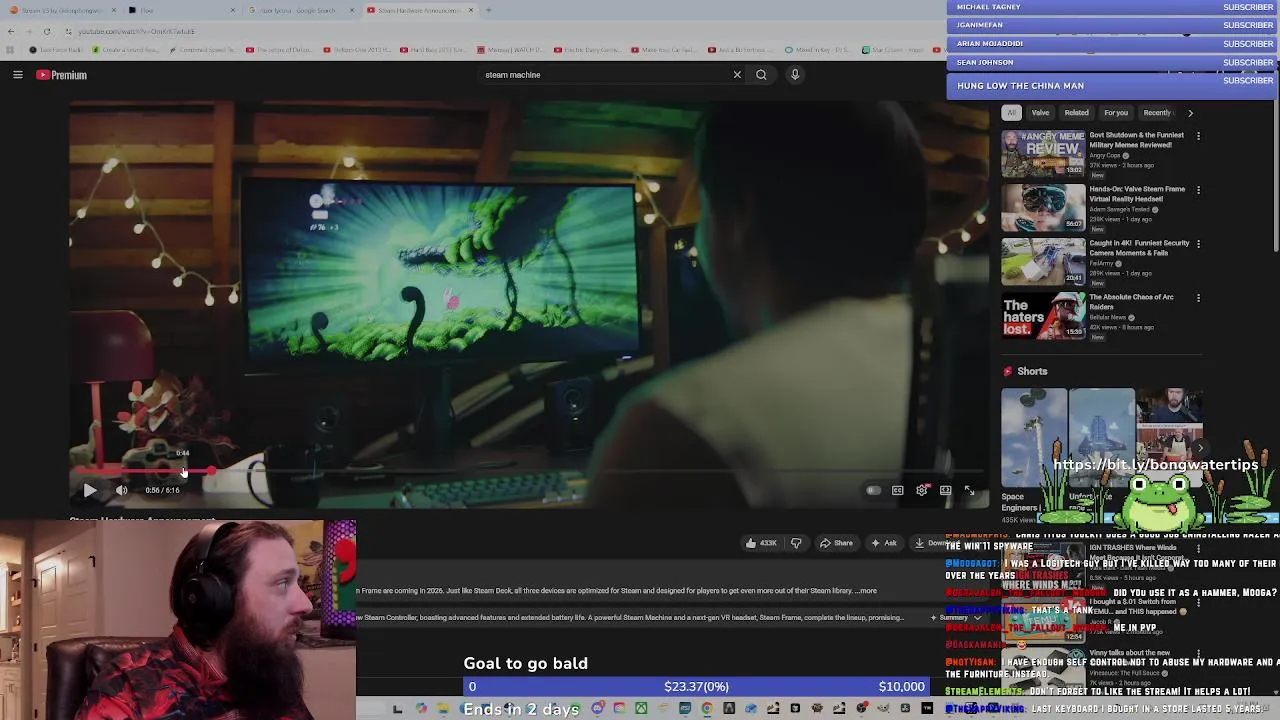
Task: Open 'Hands-On: Valve Steam Frame' video title
Action: click(x=1137, y=194)
